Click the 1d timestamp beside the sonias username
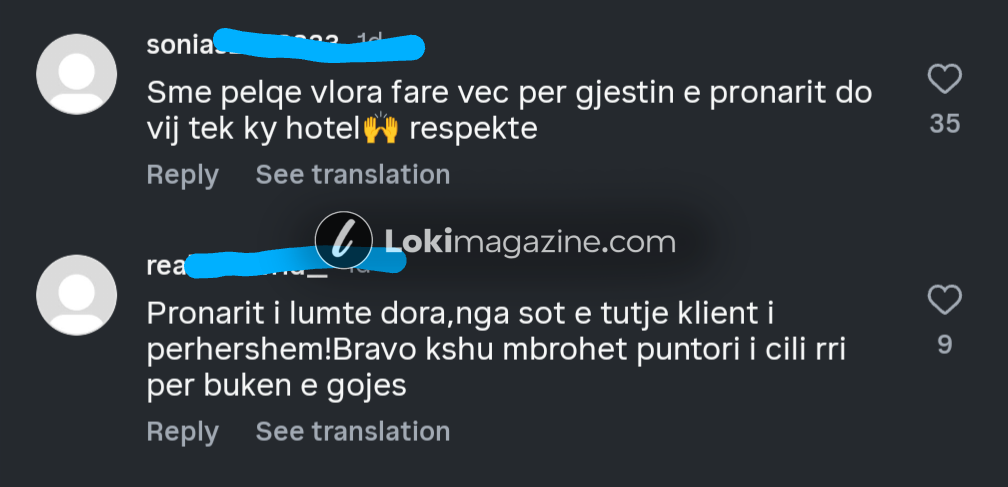Image resolution: width=1008 pixels, height=487 pixels. pyautogui.click(x=369, y=42)
